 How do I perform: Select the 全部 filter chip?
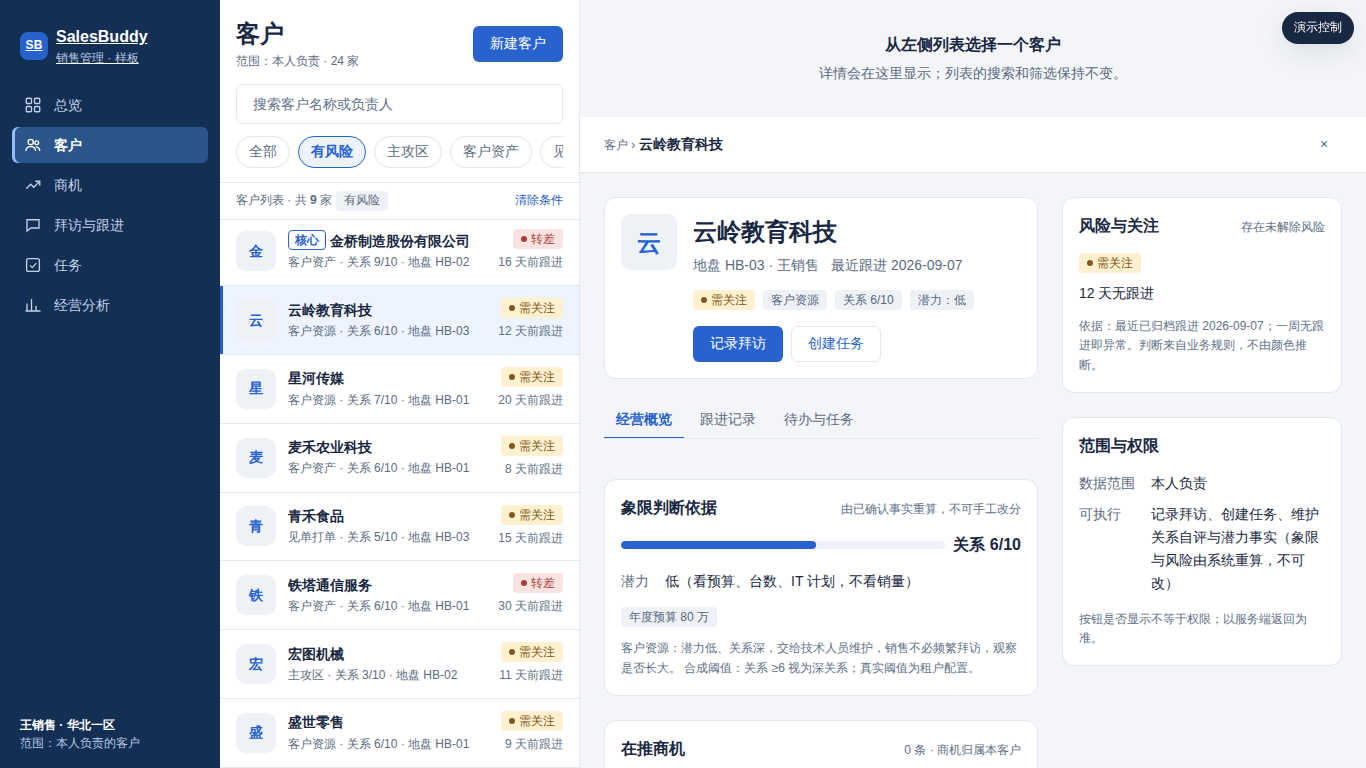(x=263, y=152)
